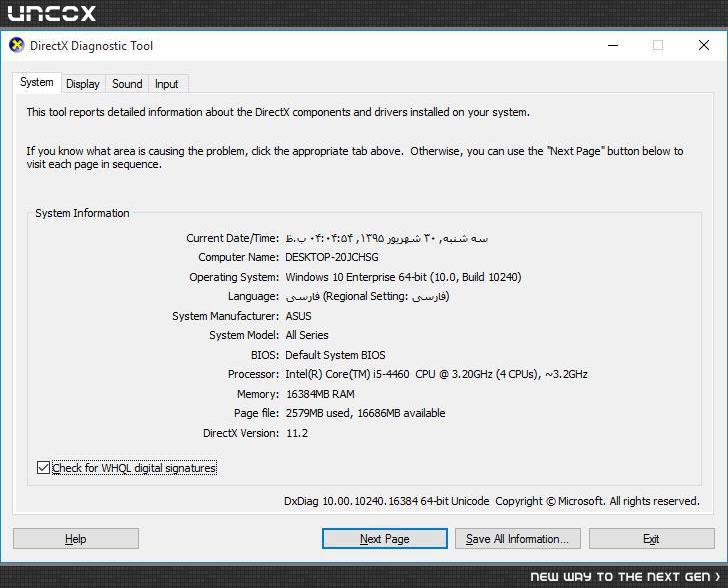Click the Exit button
Screen dimensions: 728x588
click(x=651, y=539)
